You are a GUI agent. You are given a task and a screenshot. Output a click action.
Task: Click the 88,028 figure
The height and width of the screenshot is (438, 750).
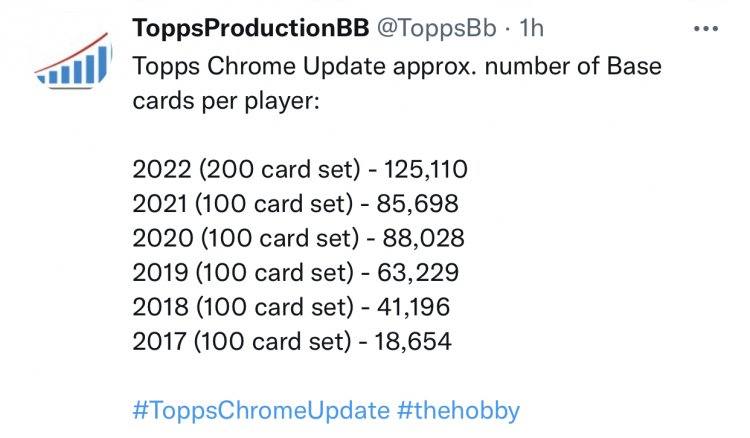423,238
